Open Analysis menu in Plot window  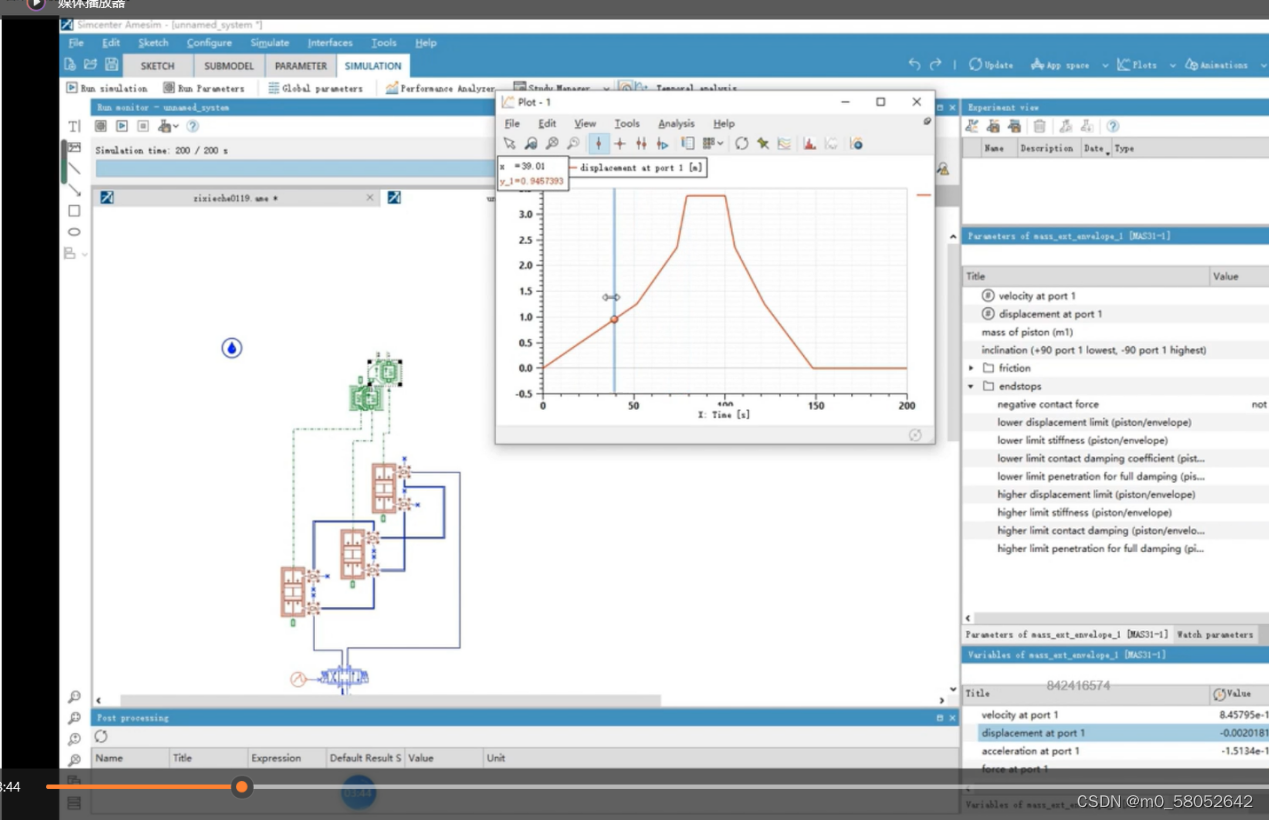coord(676,124)
